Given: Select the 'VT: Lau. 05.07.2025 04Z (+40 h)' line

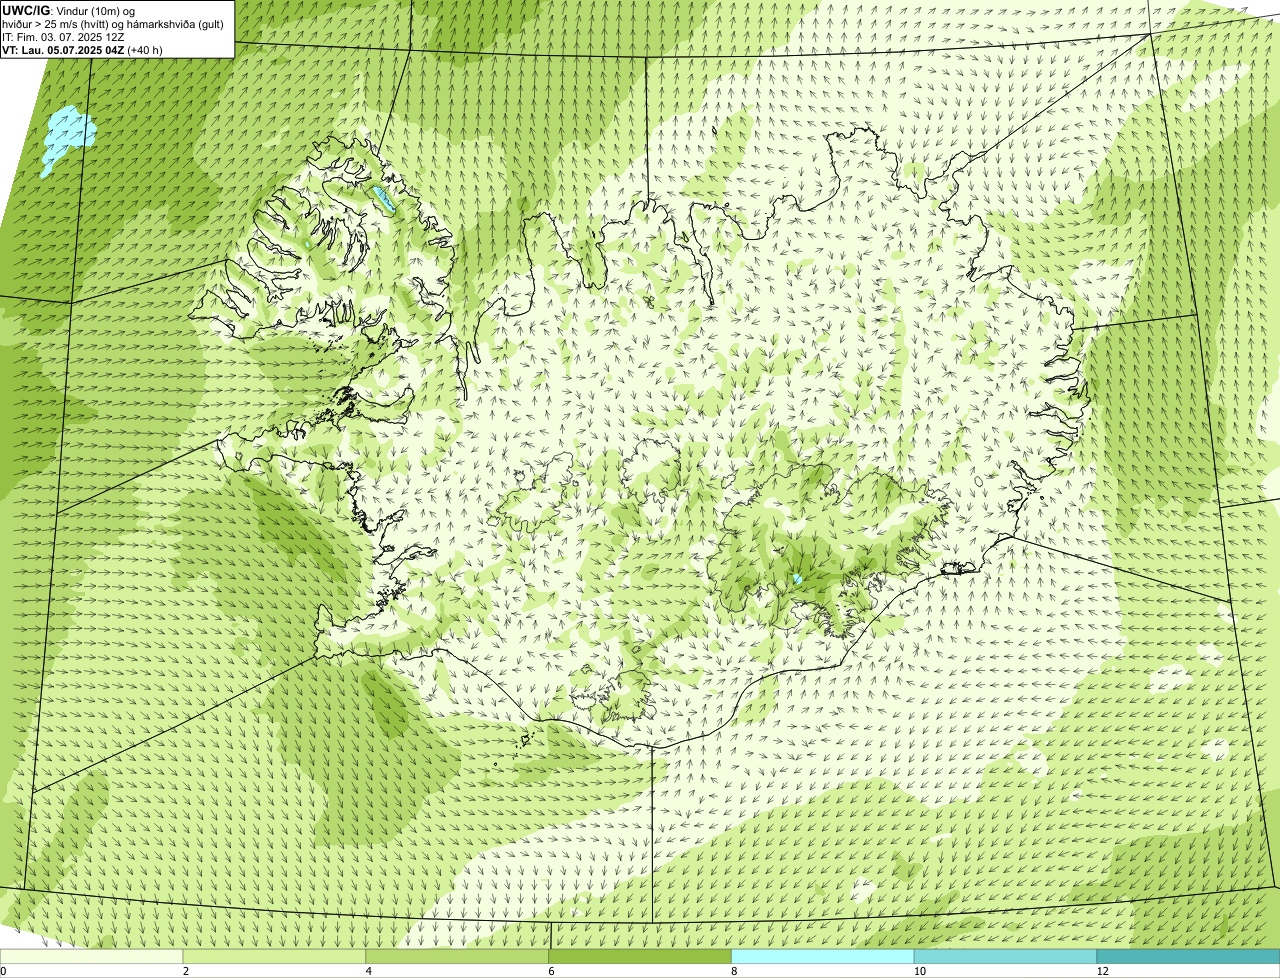Looking at the screenshot, I should (82, 49).
